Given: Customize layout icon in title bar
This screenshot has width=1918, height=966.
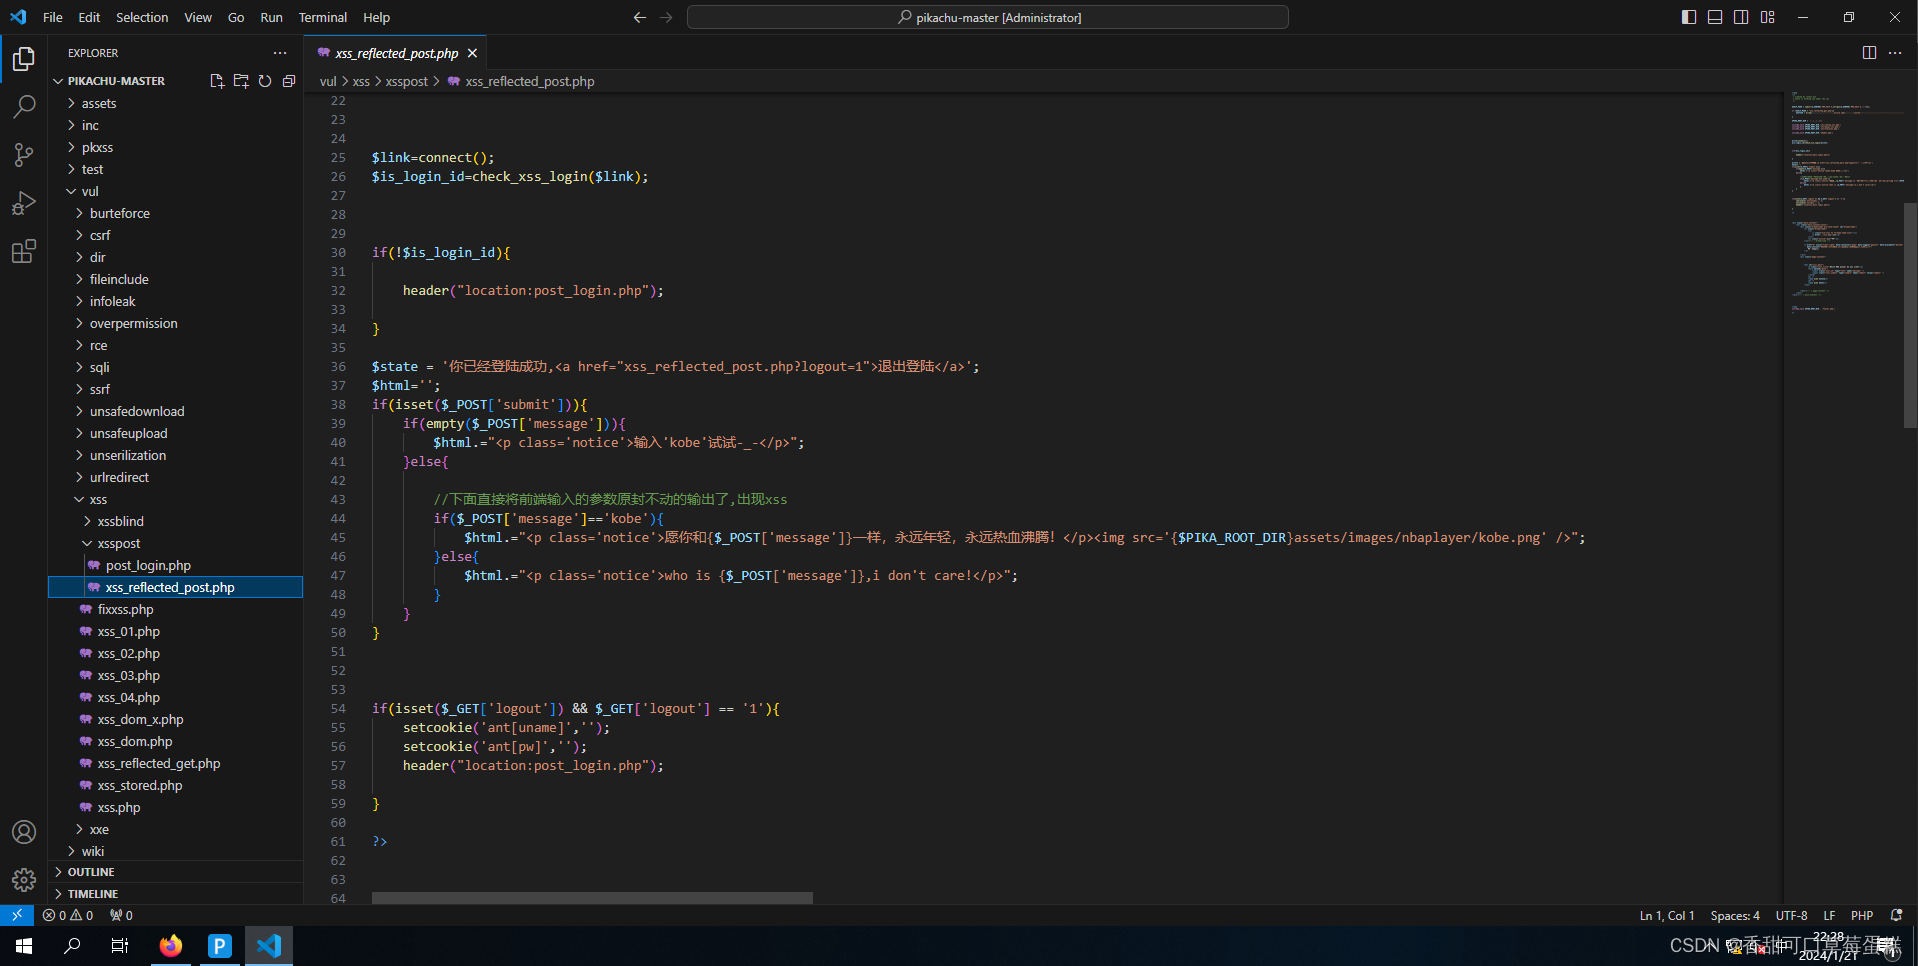Looking at the screenshot, I should [1768, 17].
